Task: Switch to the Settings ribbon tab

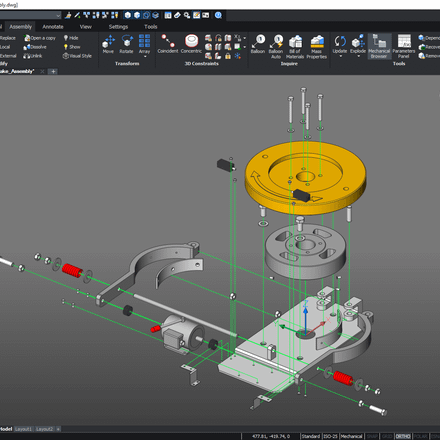Action: (x=118, y=27)
